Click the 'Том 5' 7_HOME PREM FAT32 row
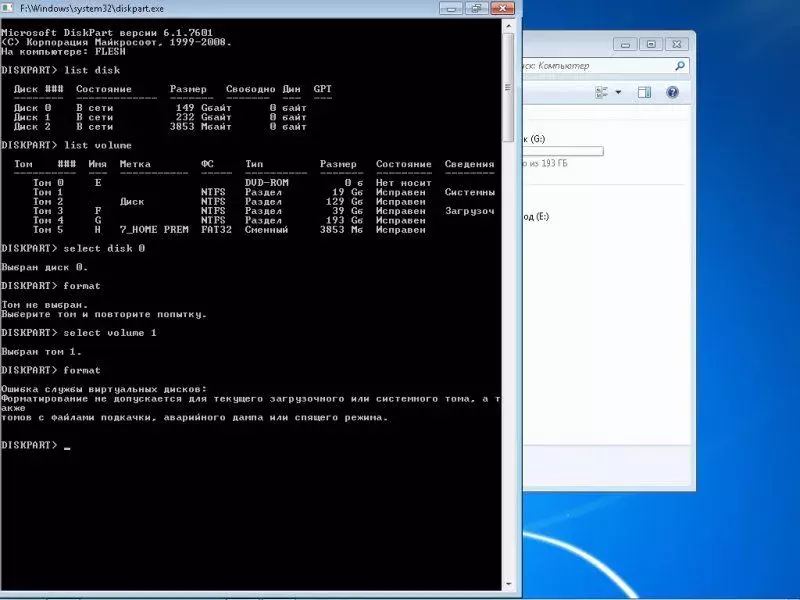Screen dimensions: 800x600 [x=229, y=230]
